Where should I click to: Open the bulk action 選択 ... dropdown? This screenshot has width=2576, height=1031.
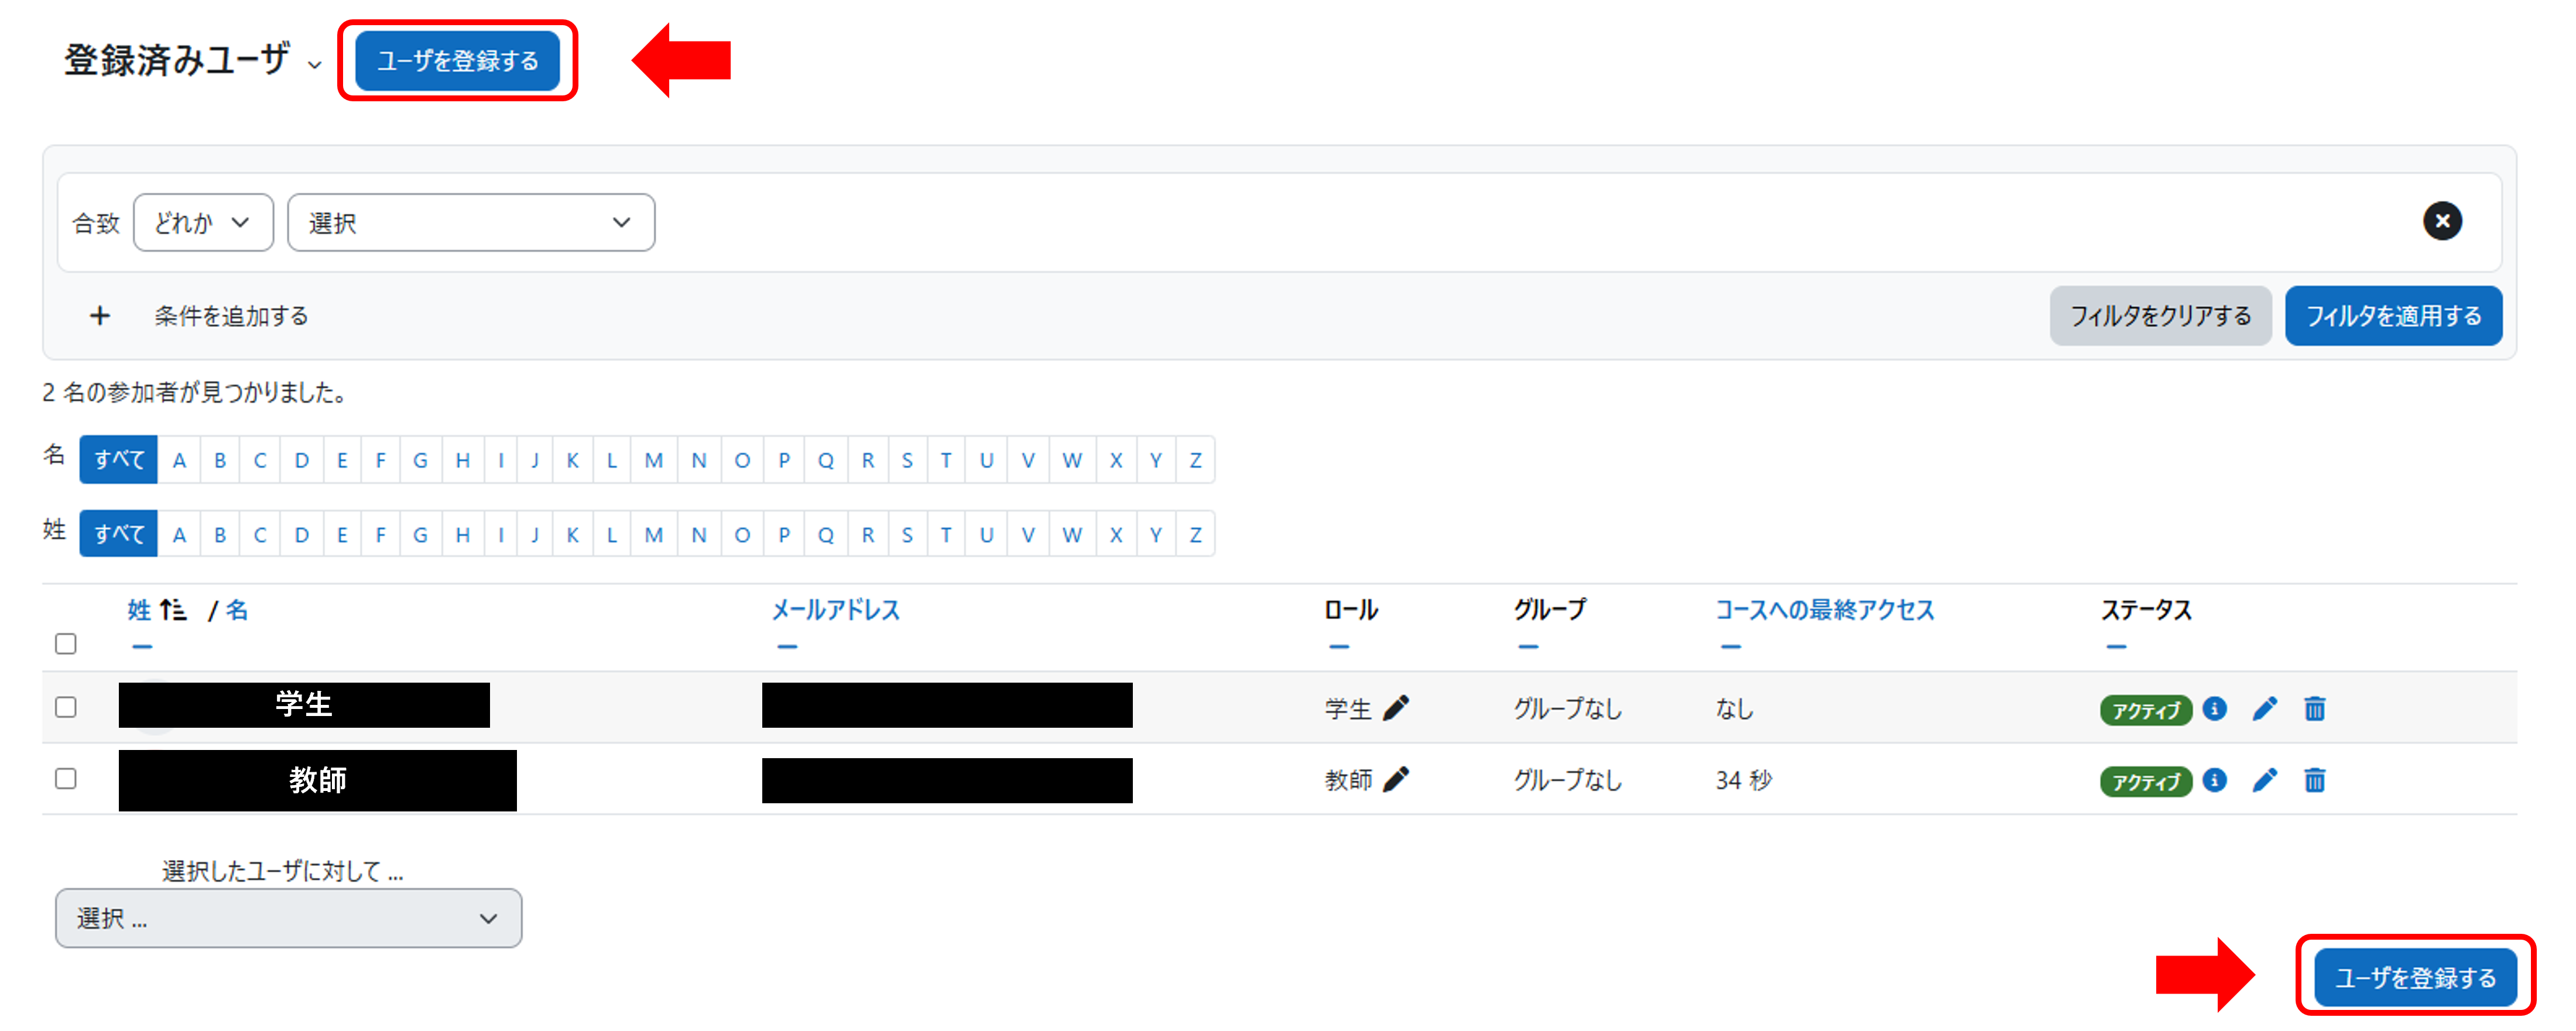[288, 918]
